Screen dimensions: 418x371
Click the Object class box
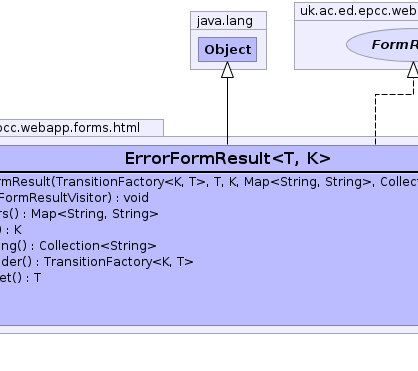[227, 49]
